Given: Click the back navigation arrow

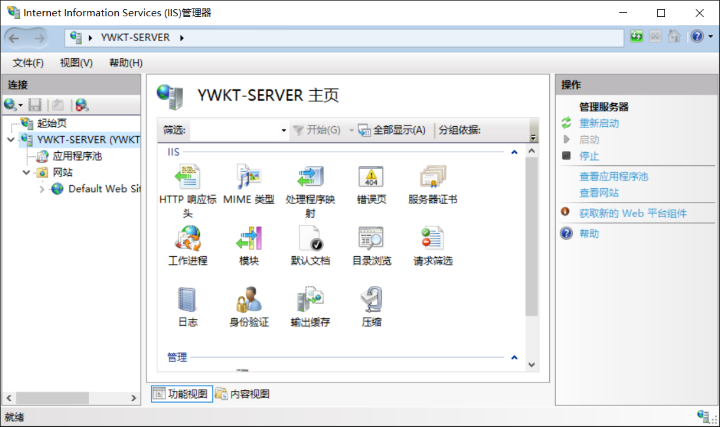Looking at the screenshot, I should point(14,38).
